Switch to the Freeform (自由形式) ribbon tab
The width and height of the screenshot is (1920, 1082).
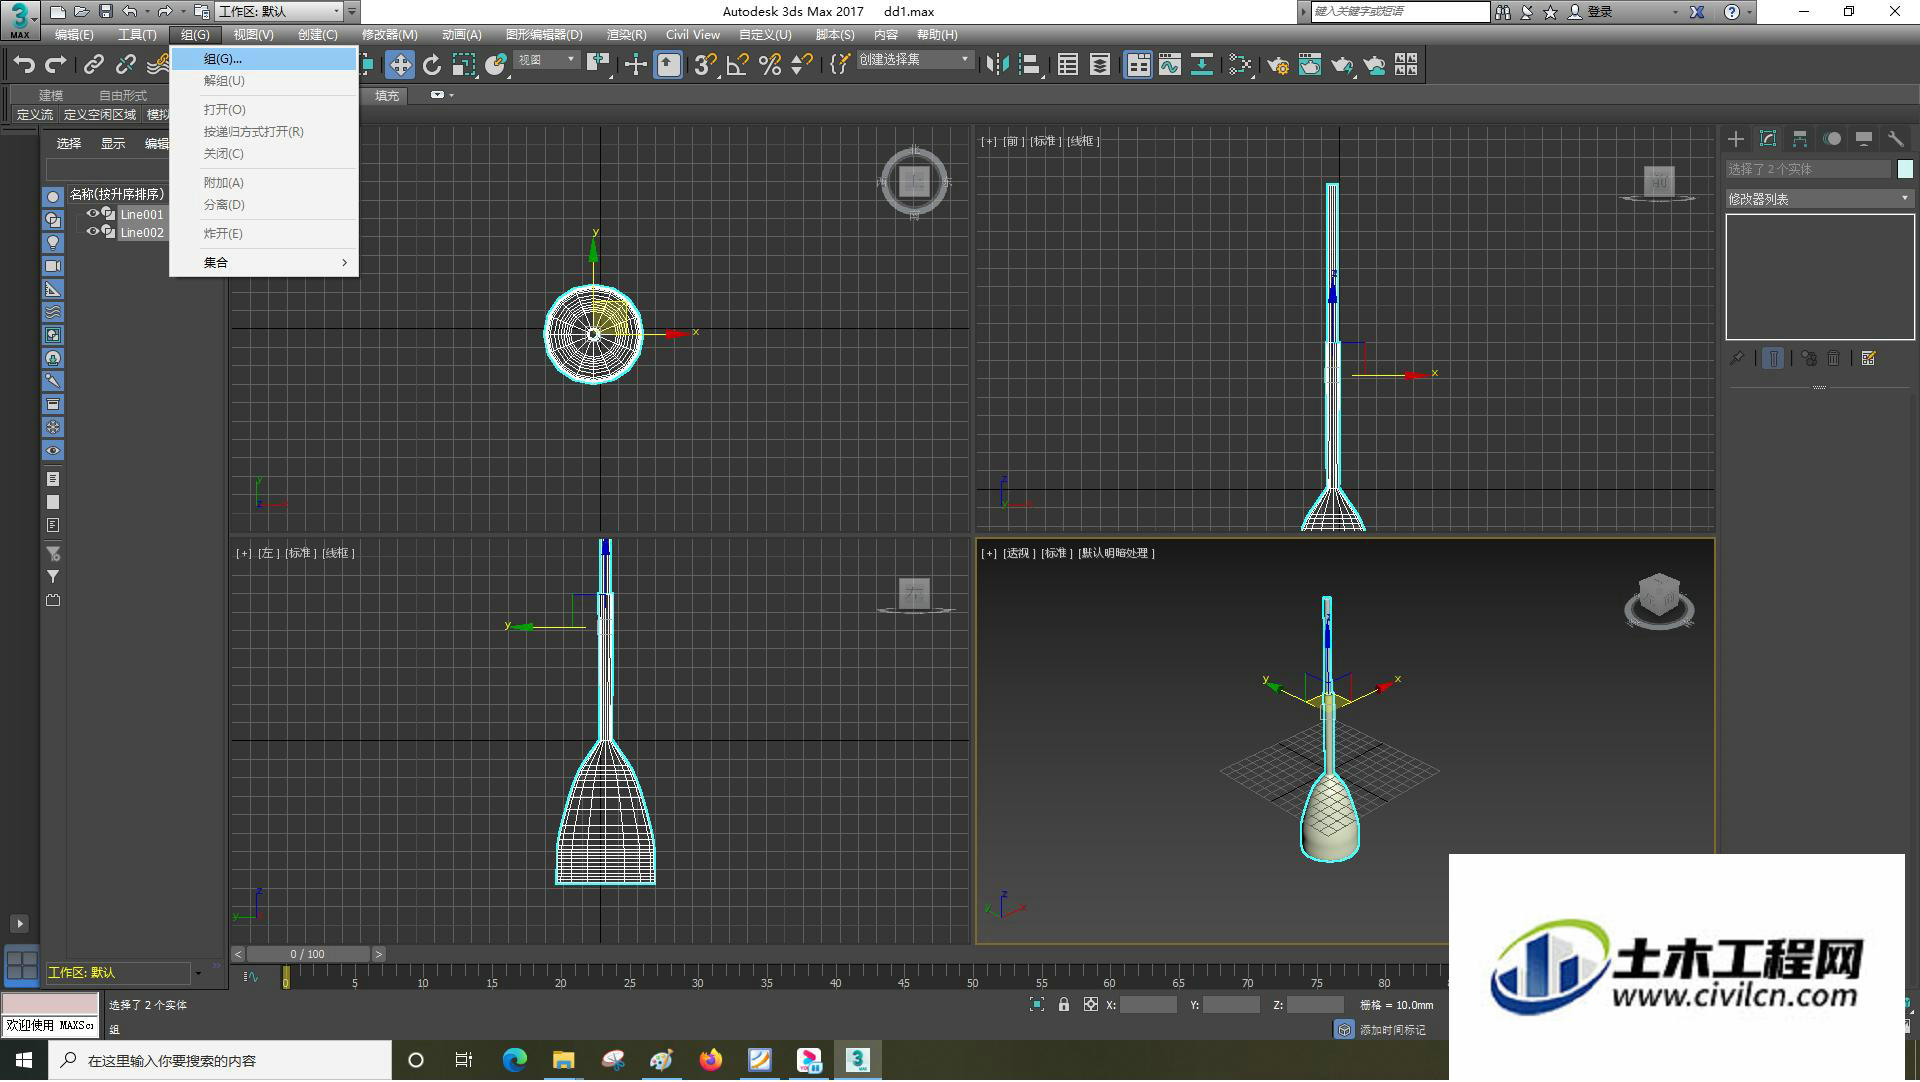point(123,96)
